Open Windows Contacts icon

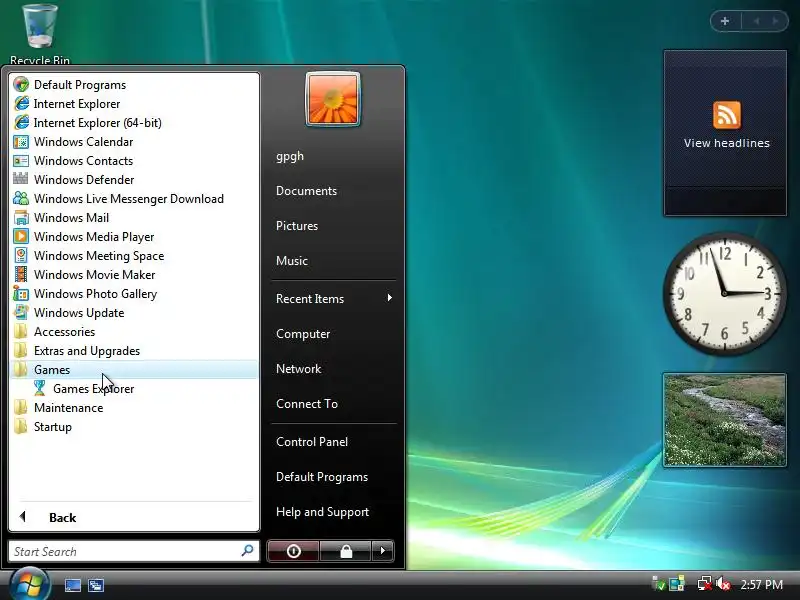21,161
